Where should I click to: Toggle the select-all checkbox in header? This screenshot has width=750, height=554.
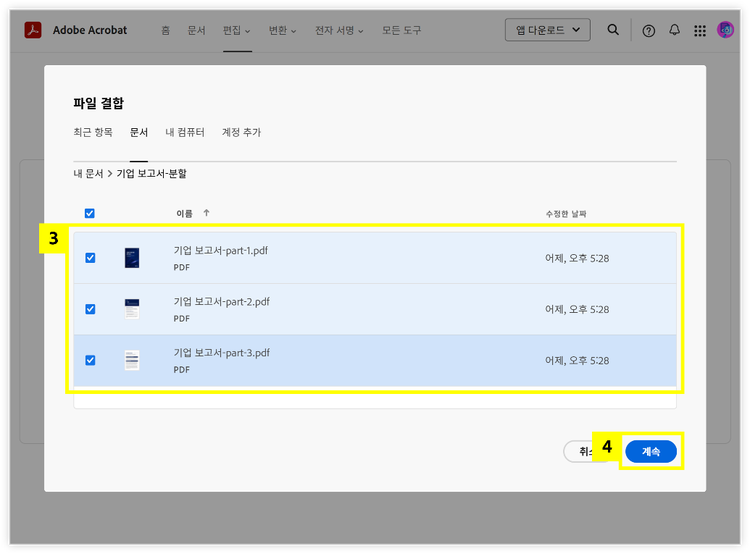pyautogui.click(x=89, y=213)
